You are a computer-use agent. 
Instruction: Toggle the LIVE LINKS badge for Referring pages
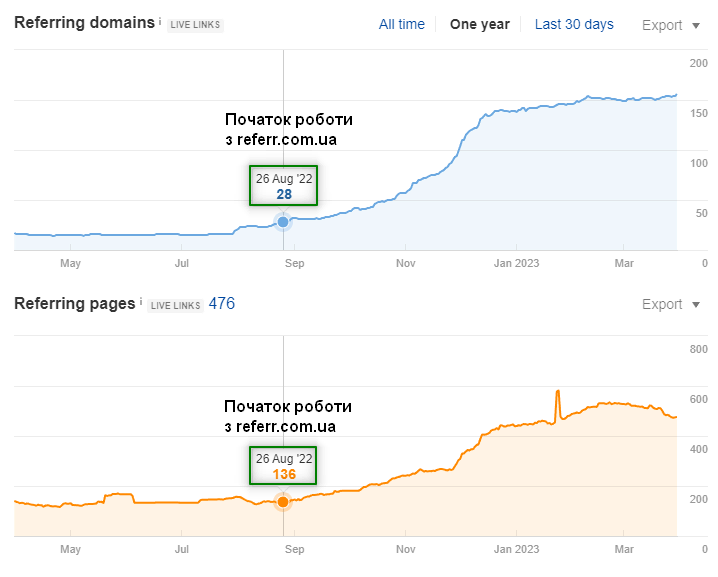point(176,305)
